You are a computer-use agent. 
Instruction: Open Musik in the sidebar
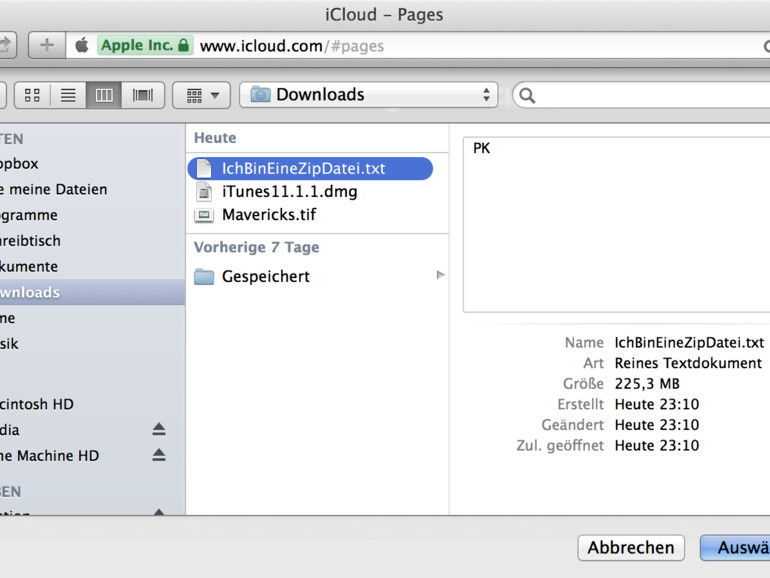pyautogui.click(x=9, y=344)
